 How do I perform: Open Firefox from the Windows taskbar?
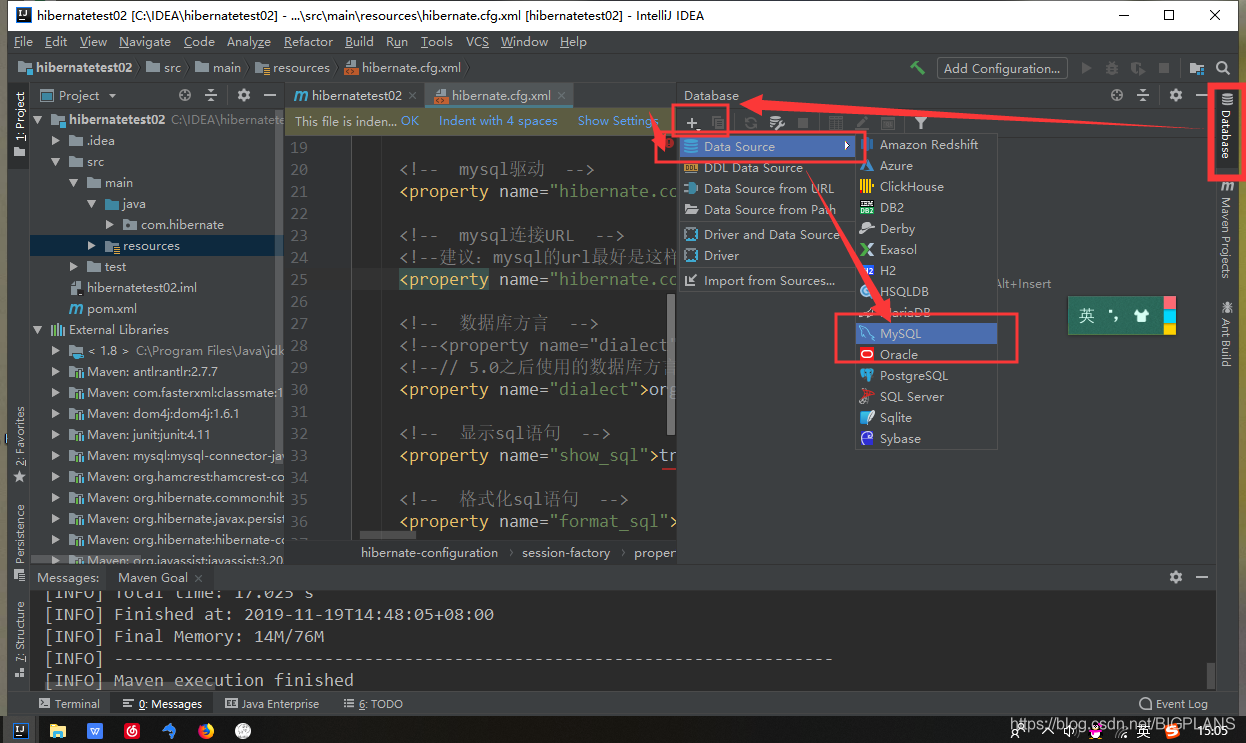(205, 731)
